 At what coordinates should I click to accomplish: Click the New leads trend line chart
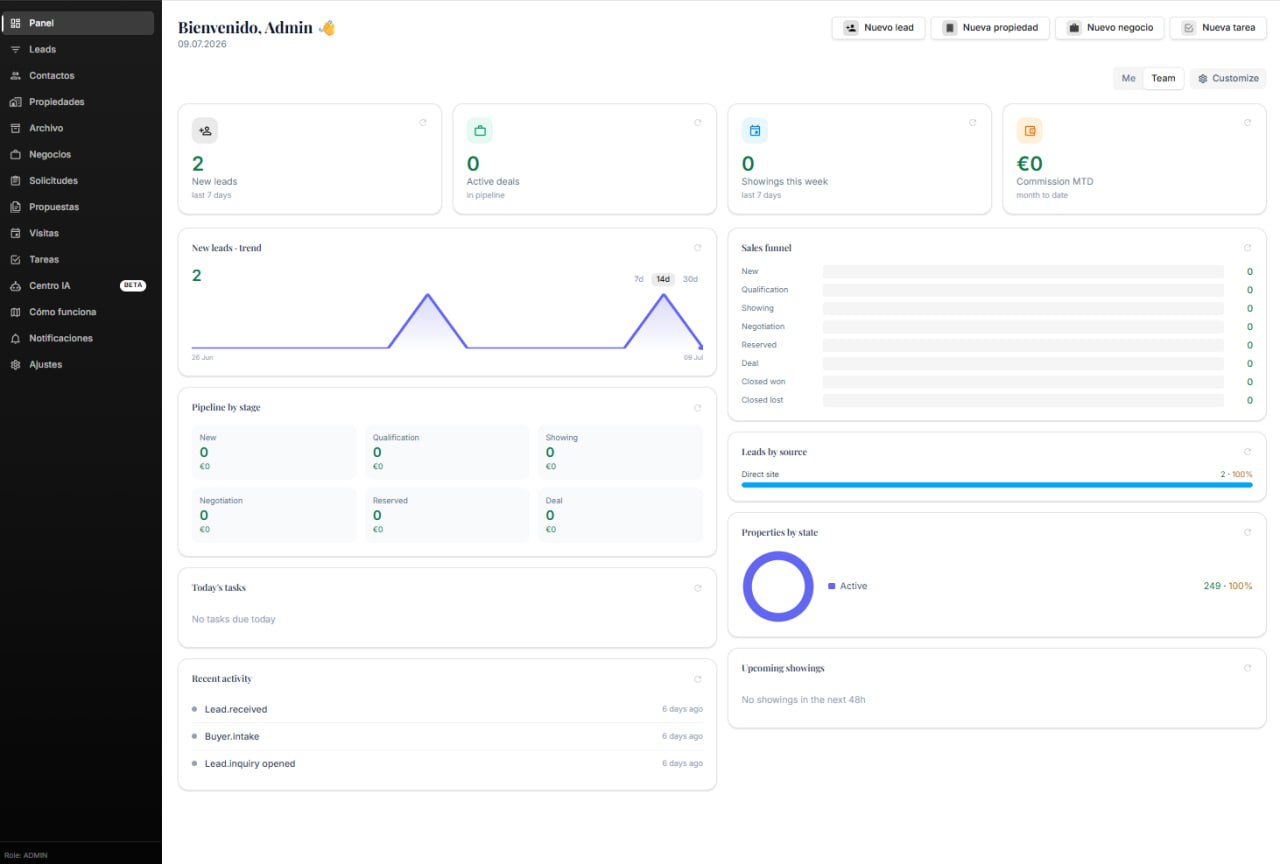coord(447,320)
